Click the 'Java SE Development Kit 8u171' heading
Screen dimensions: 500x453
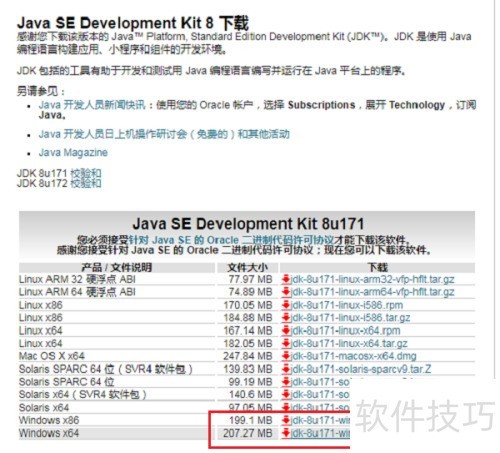[248, 224]
